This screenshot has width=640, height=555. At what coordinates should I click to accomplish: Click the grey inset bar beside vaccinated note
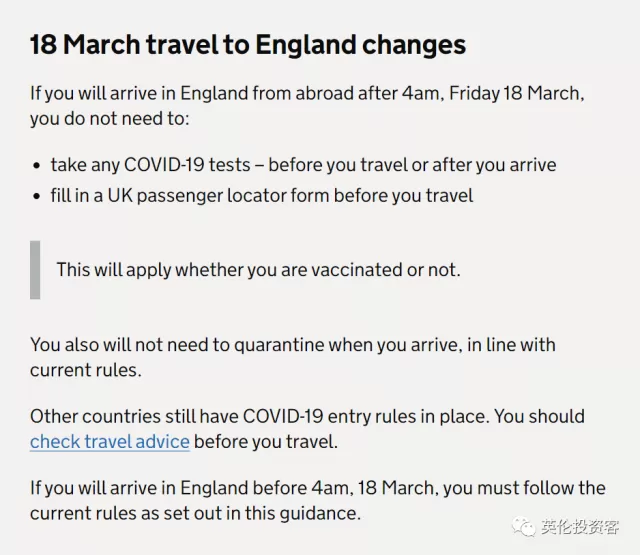coord(35,270)
